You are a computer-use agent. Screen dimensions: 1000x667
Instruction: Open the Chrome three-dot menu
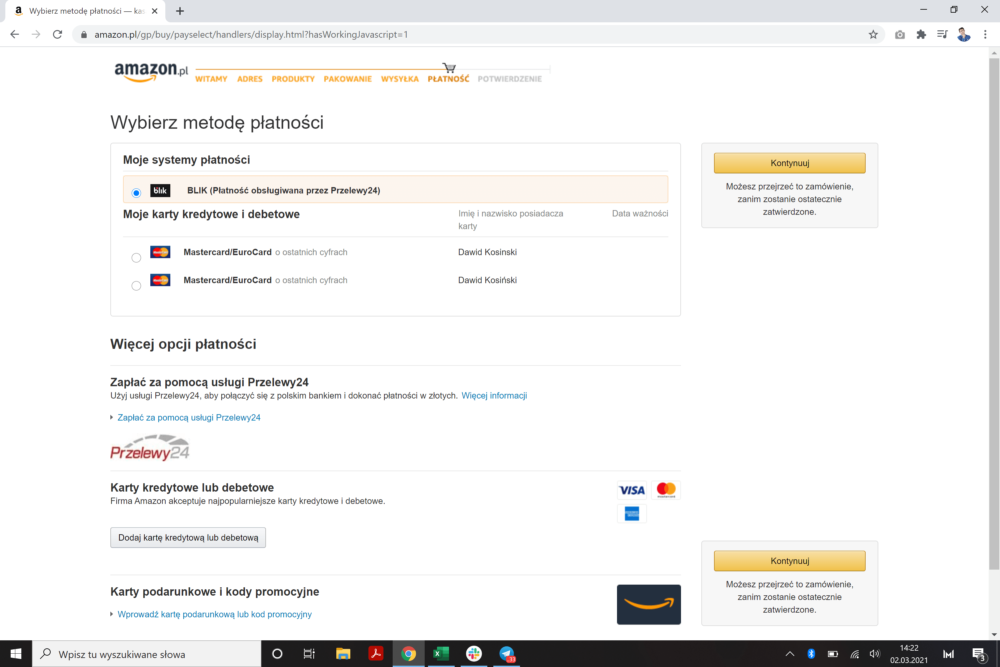985,34
